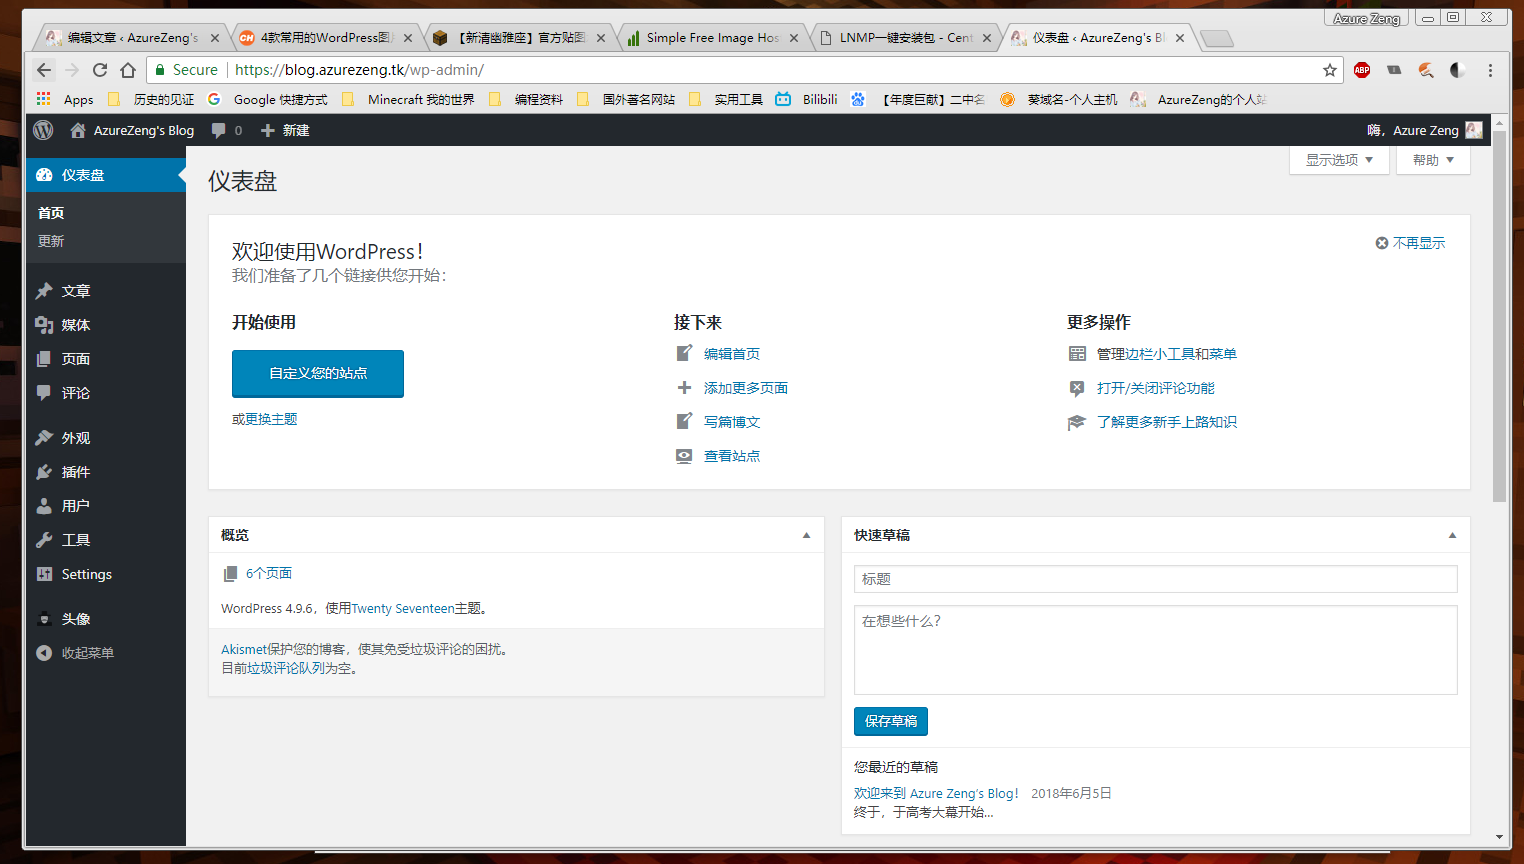Click 添加更多页面 link

pyautogui.click(x=746, y=388)
